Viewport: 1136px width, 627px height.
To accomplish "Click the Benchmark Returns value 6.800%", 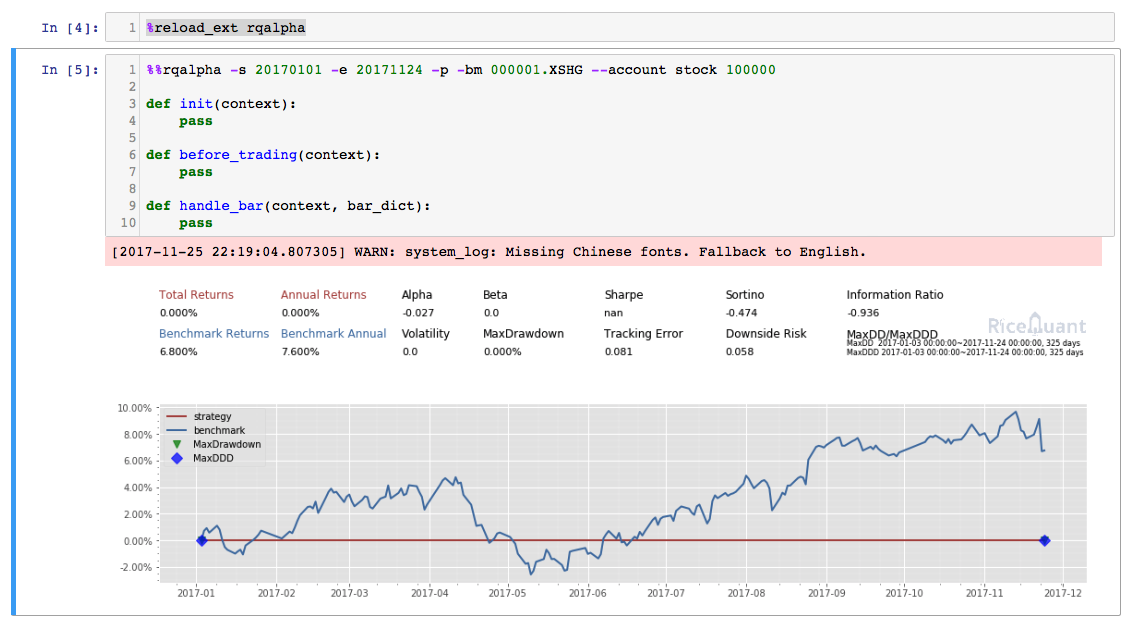I will pyautogui.click(x=178, y=352).
